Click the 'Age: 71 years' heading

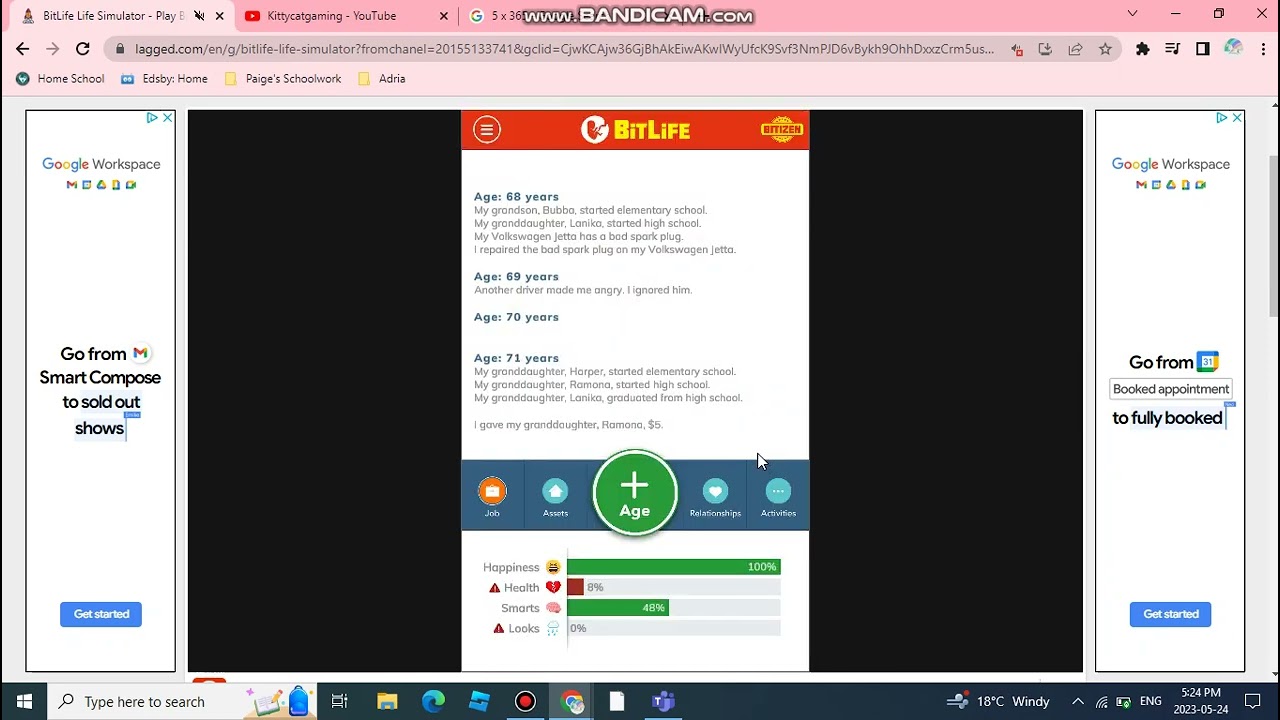(x=516, y=358)
